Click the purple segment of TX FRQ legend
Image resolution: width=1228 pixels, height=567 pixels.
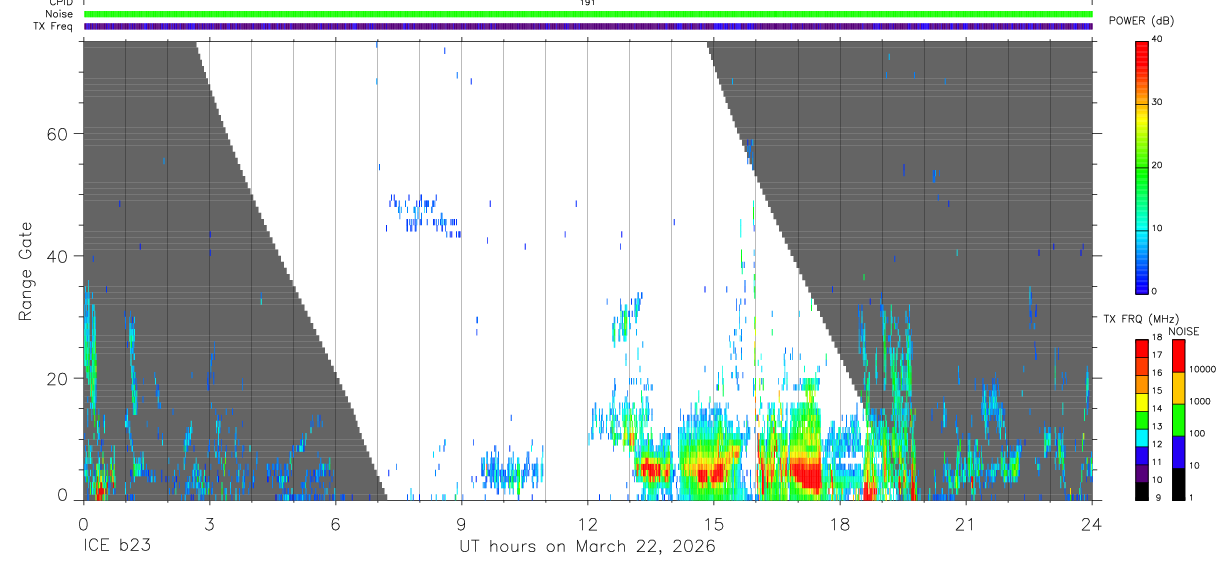pos(1141,474)
